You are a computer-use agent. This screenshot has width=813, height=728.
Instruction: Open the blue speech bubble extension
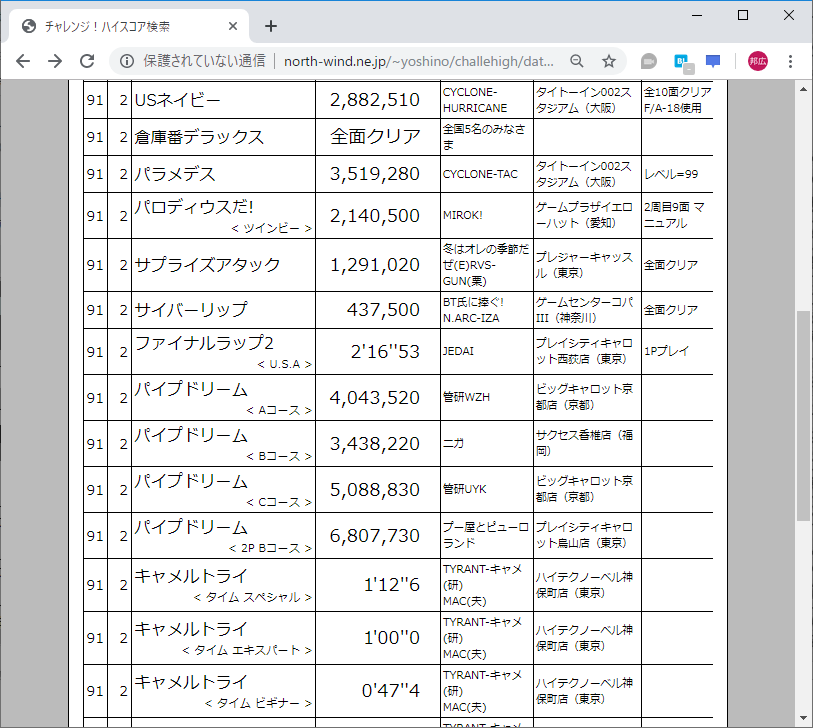[712, 61]
